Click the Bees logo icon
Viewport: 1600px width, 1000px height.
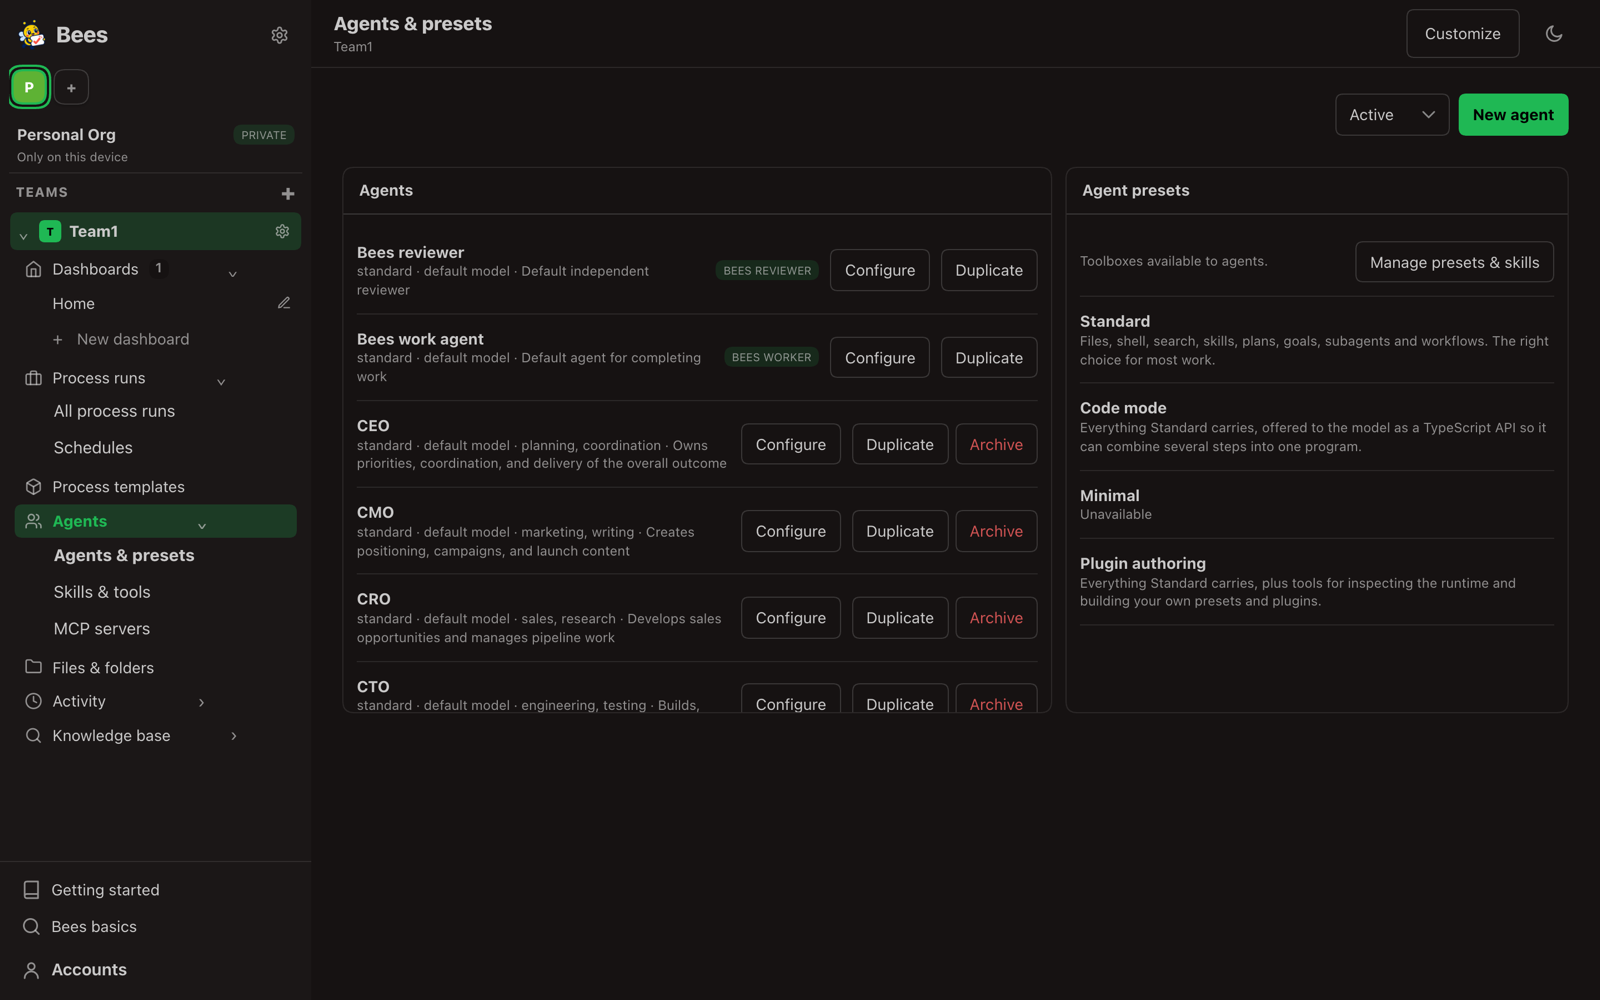click(x=31, y=34)
